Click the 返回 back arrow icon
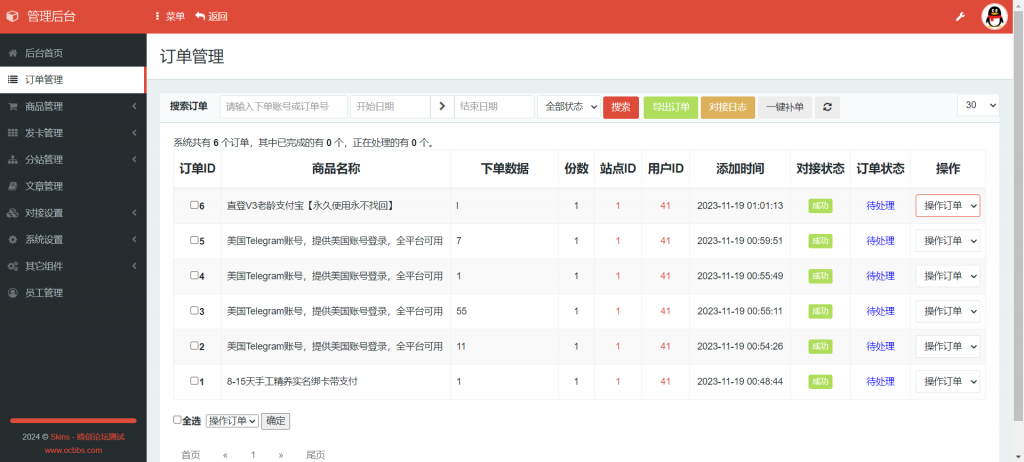1024x462 pixels. click(200, 16)
